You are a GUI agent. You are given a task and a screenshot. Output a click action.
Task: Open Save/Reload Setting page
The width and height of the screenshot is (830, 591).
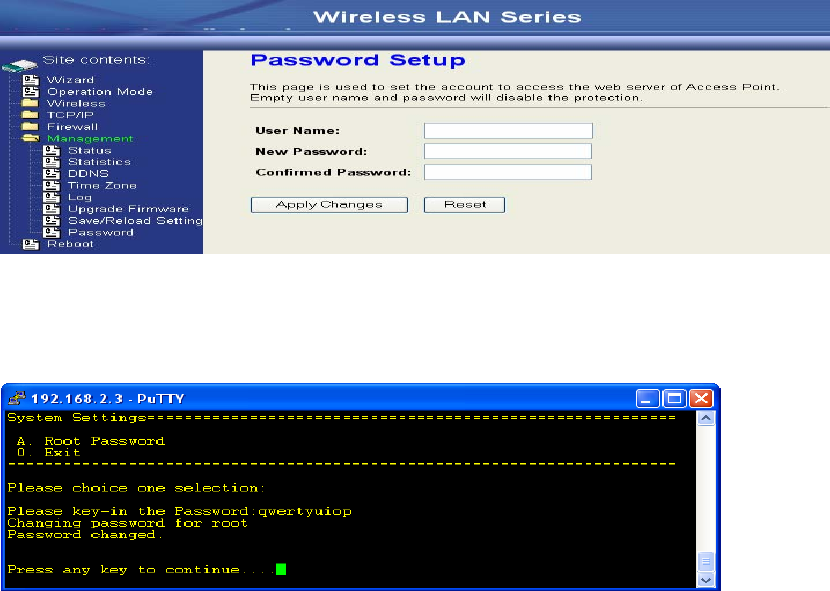click(135, 221)
